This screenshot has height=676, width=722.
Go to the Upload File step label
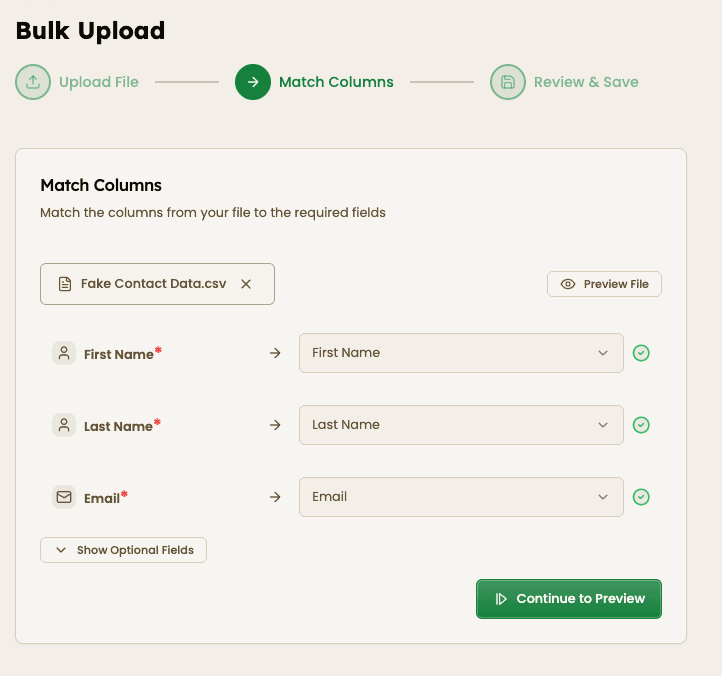99,82
